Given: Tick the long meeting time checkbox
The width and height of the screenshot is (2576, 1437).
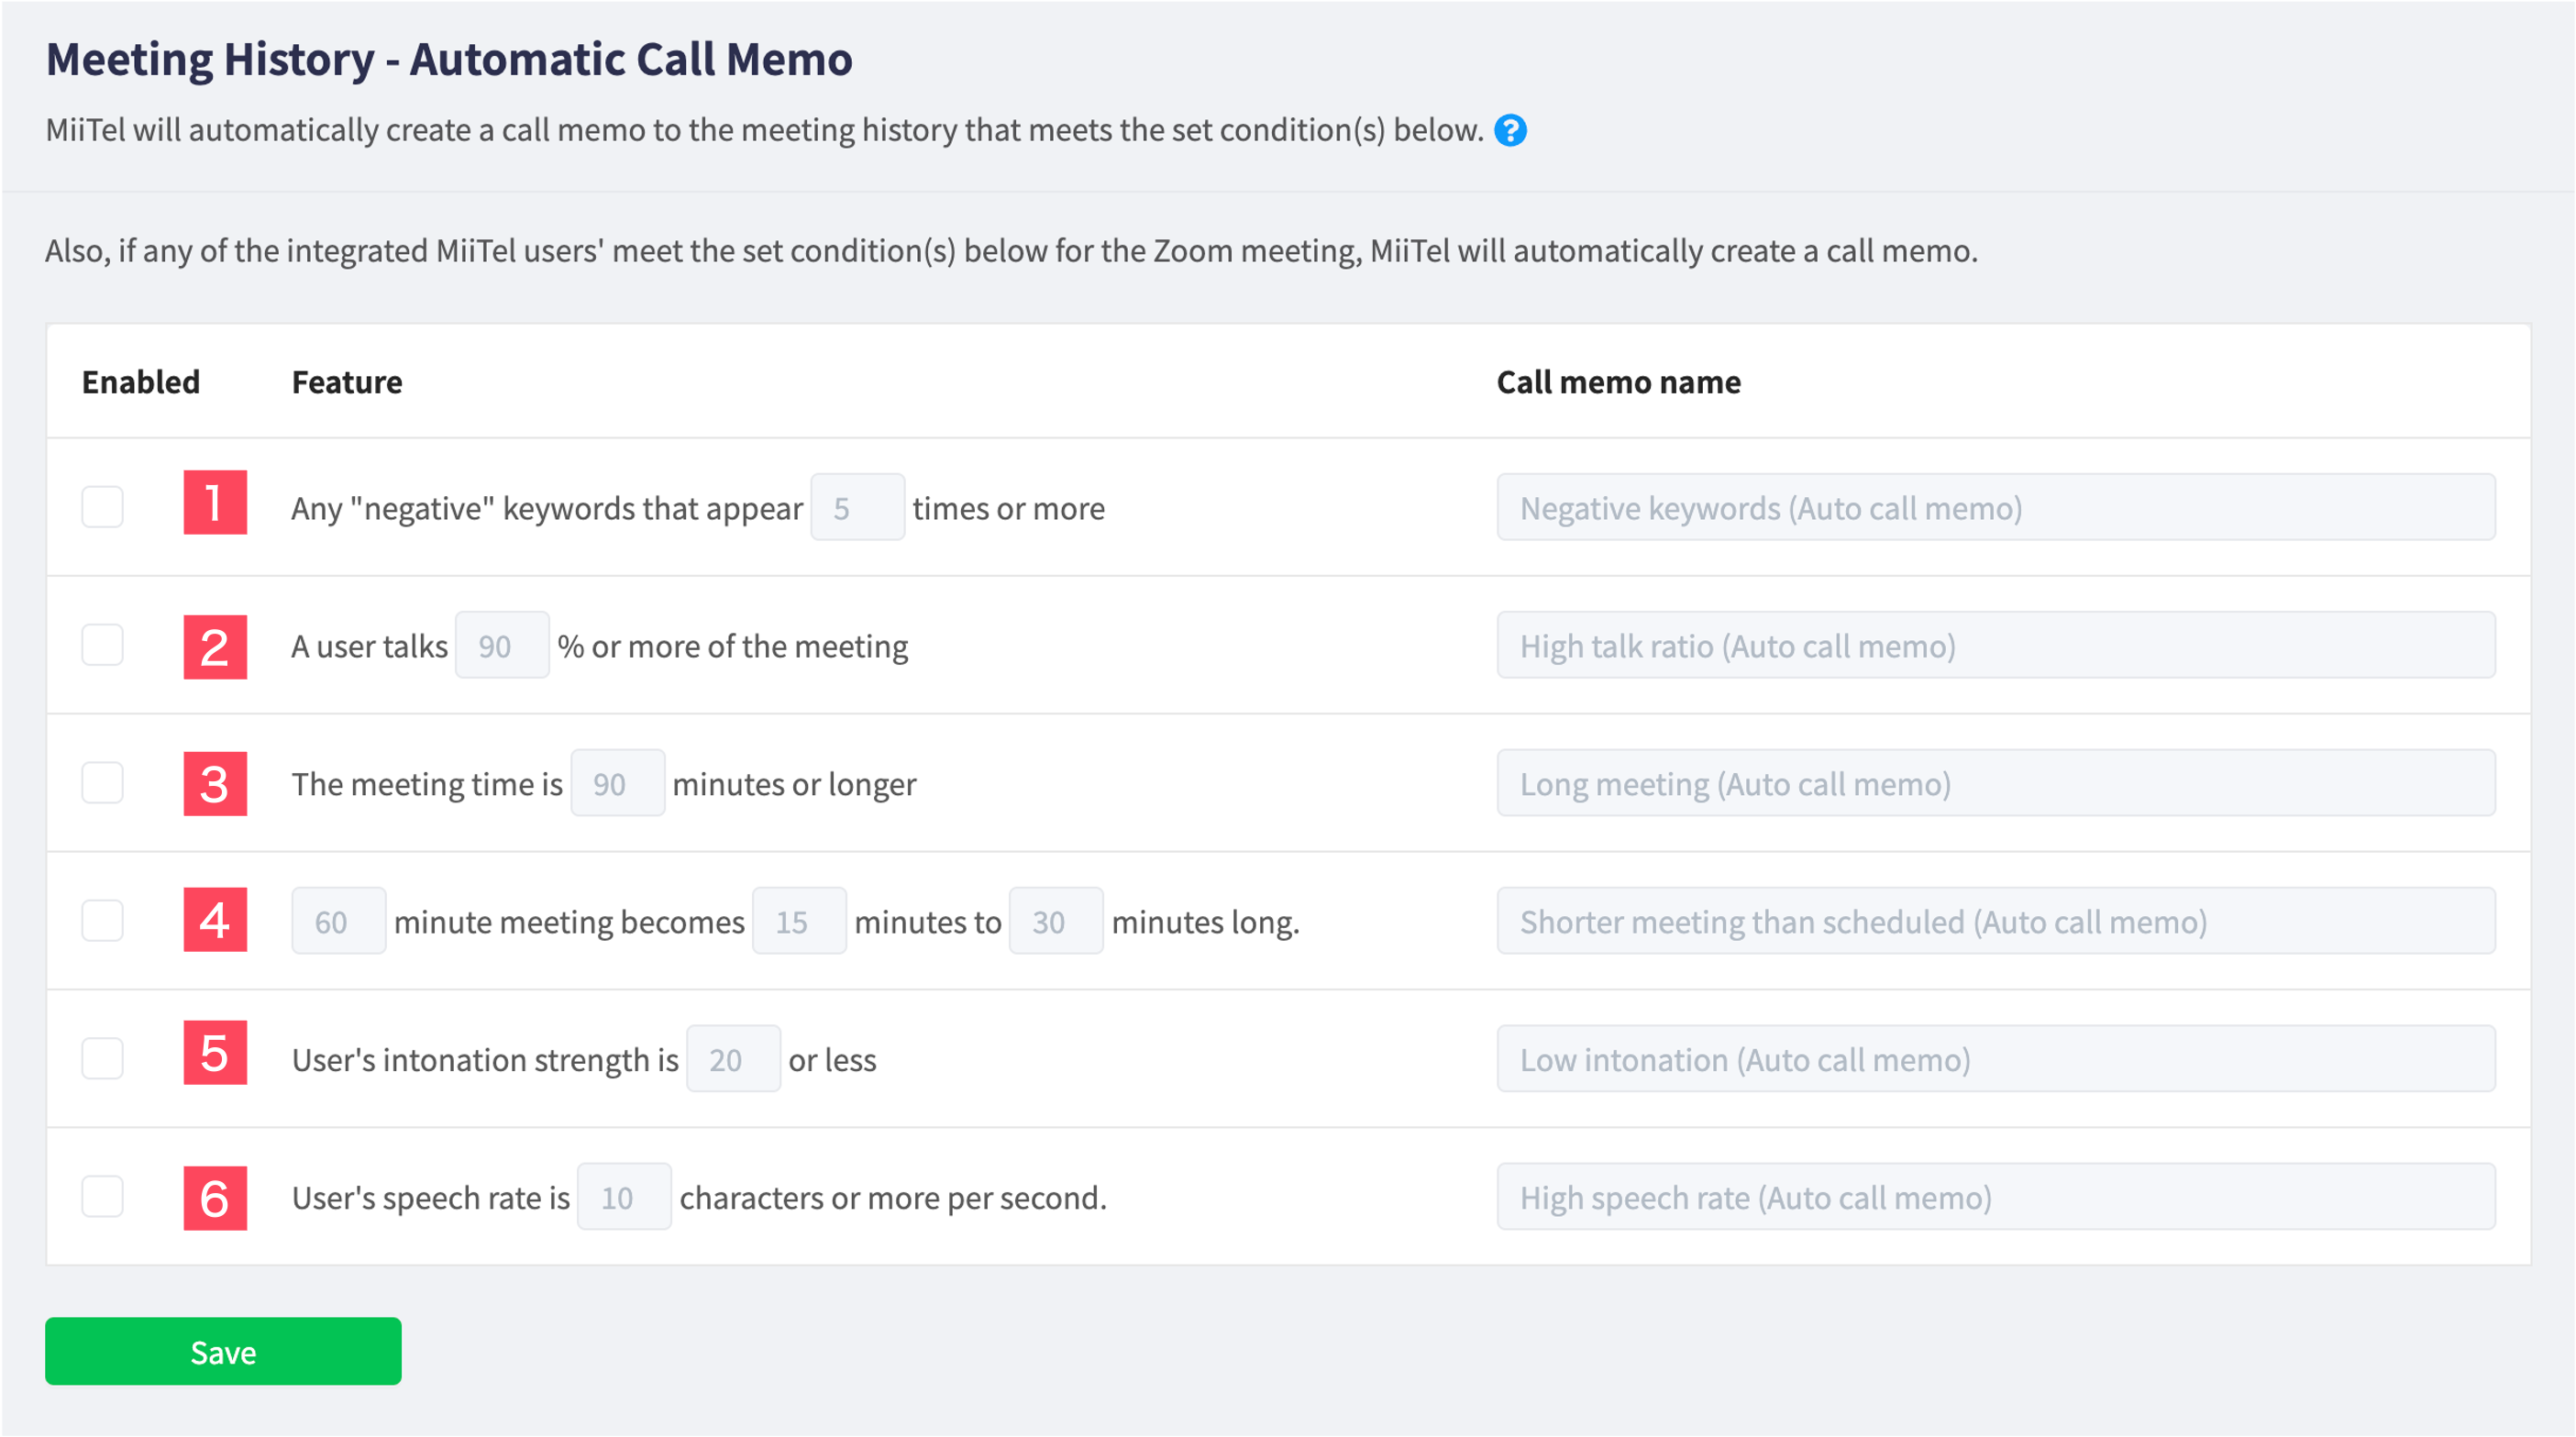Looking at the screenshot, I should [102, 783].
